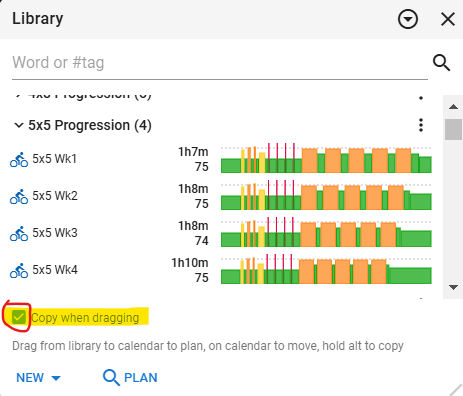
Task: Select the 5x5 Wk4 workout
Action: 55,270
